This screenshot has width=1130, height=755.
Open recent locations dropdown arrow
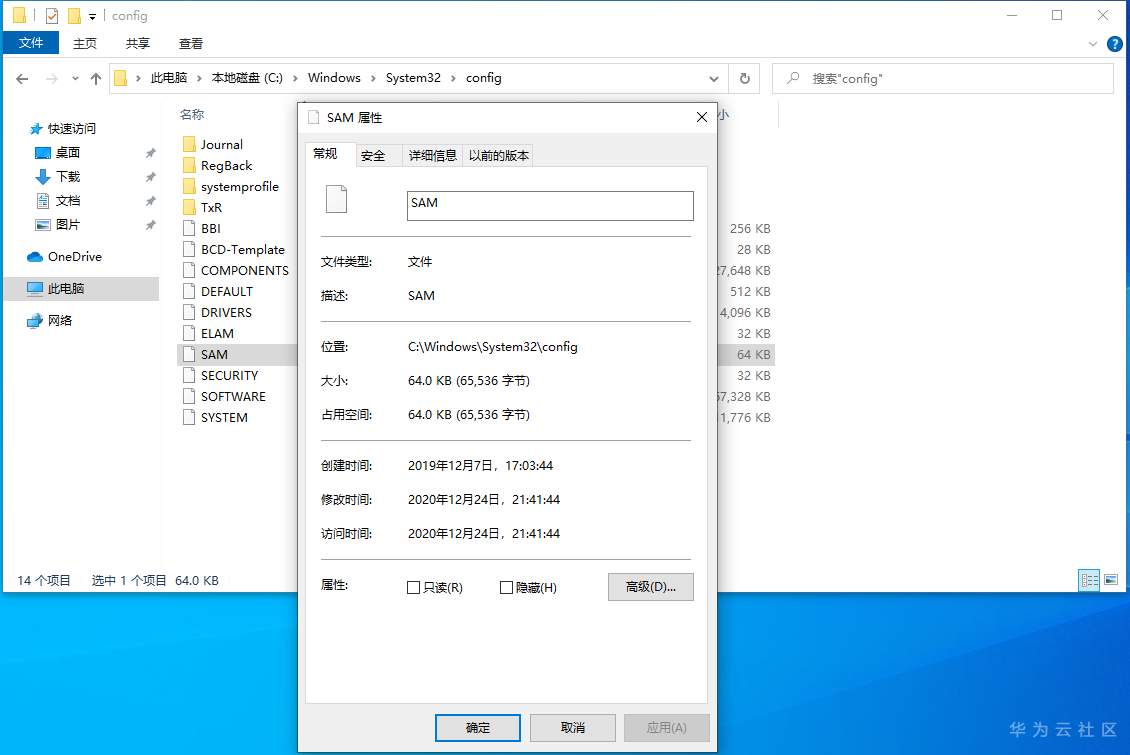75,79
